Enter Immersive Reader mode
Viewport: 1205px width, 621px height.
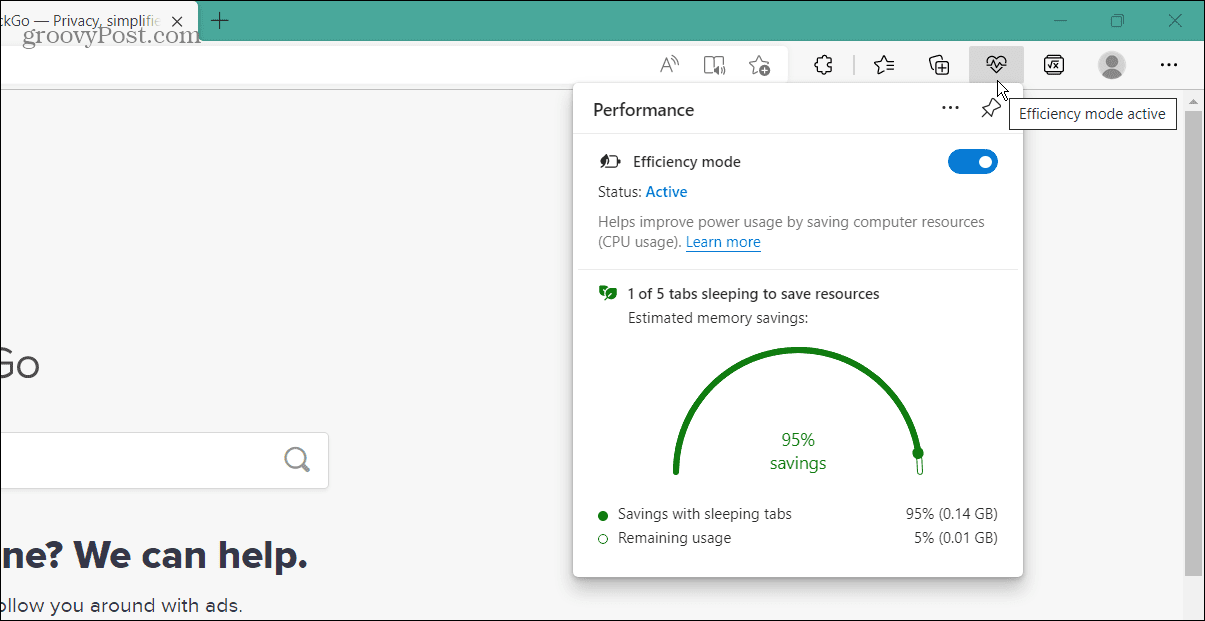click(x=714, y=64)
